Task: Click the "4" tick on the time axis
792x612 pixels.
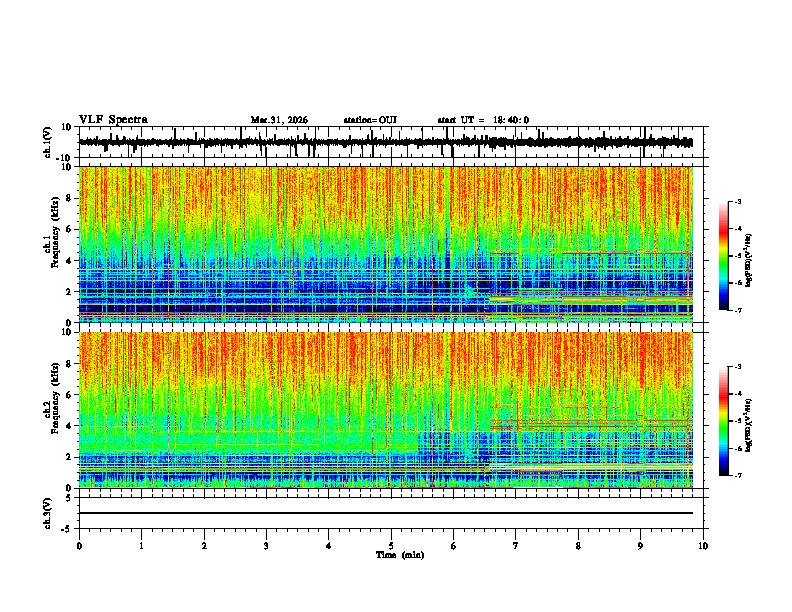Action: [x=329, y=546]
